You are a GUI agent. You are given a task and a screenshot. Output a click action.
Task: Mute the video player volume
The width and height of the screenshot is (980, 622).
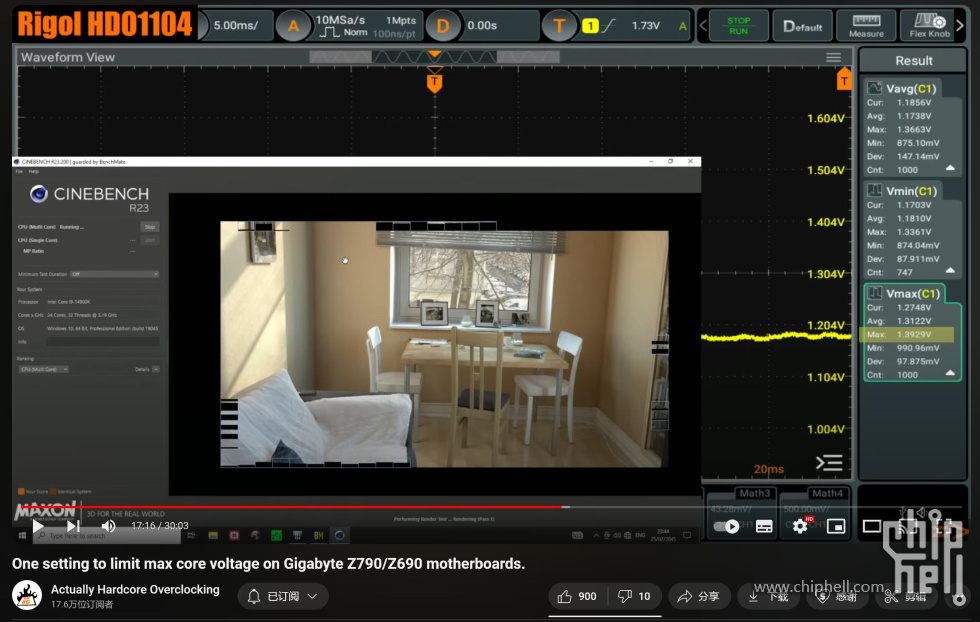click(x=109, y=526)
